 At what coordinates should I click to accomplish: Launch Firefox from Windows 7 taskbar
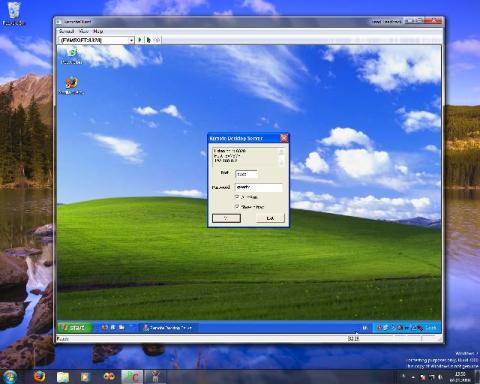pyautogui.click(x=40, y=377)
